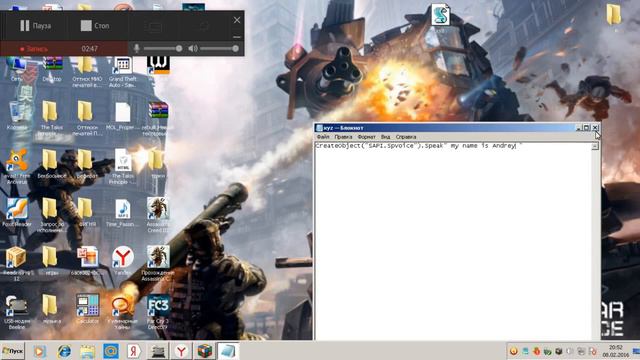The width and height of the screenshot is (640, 360).
Task: Select the Grand Theft Auto desktop shortcut
Action: (122, 71)
